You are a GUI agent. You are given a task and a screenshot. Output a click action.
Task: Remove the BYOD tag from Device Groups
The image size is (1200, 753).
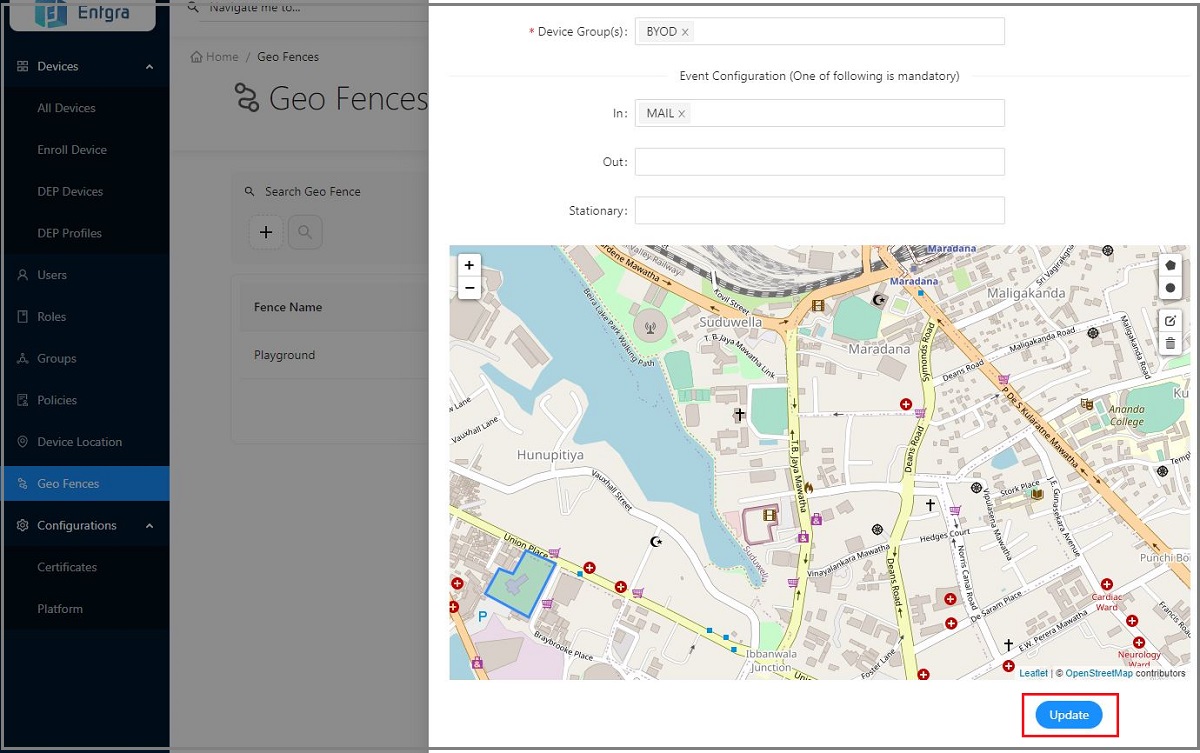pyautogui.click(x=685, y=32)
